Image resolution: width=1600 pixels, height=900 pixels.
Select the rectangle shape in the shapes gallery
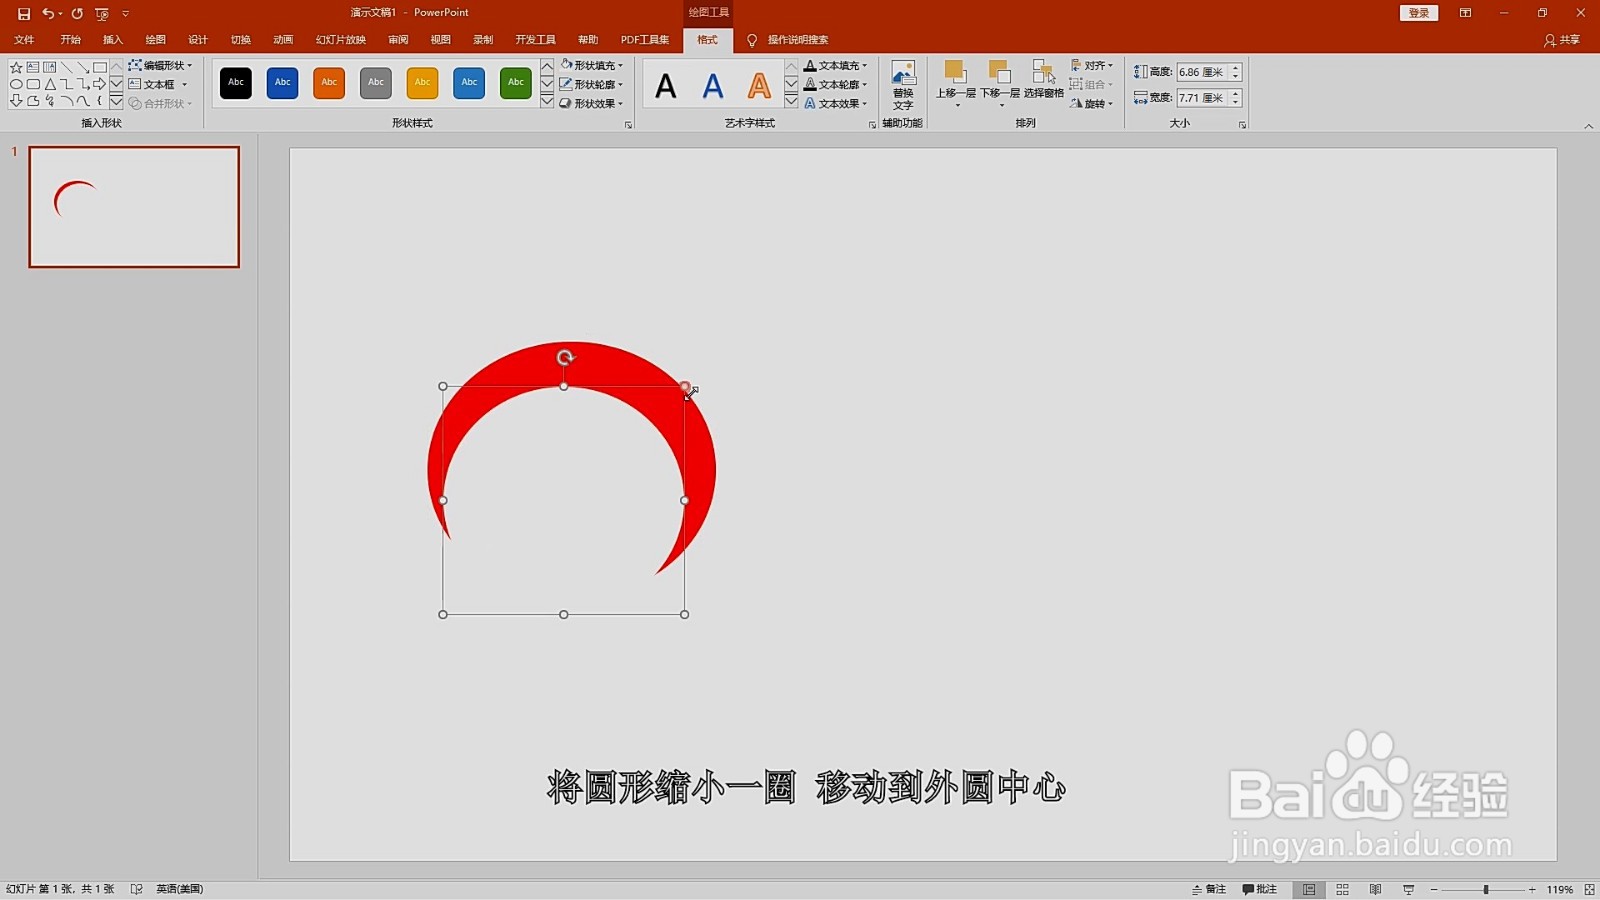[x=100, y=67]
